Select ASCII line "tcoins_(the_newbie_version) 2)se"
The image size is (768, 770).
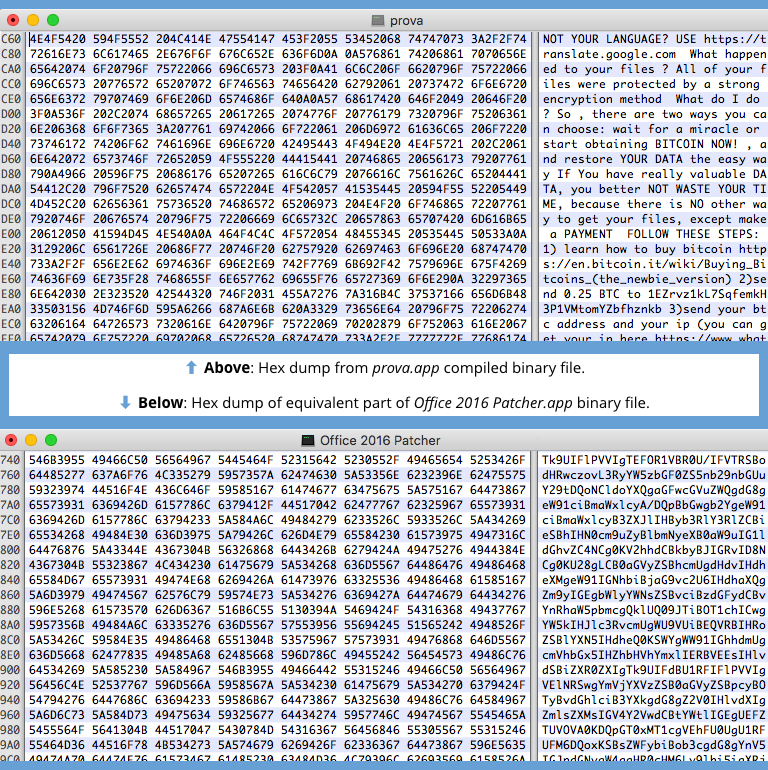pos(654,279)
